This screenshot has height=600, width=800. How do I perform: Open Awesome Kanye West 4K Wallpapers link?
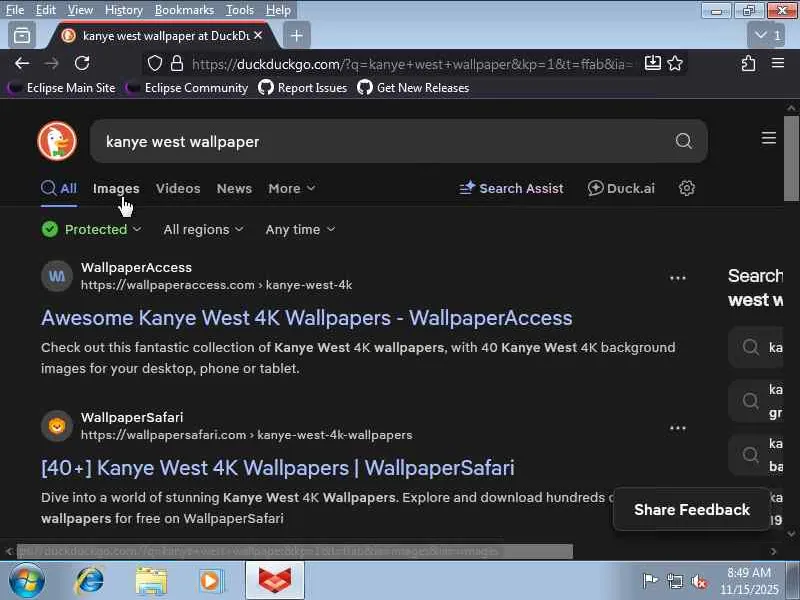[x=307, y=318]
